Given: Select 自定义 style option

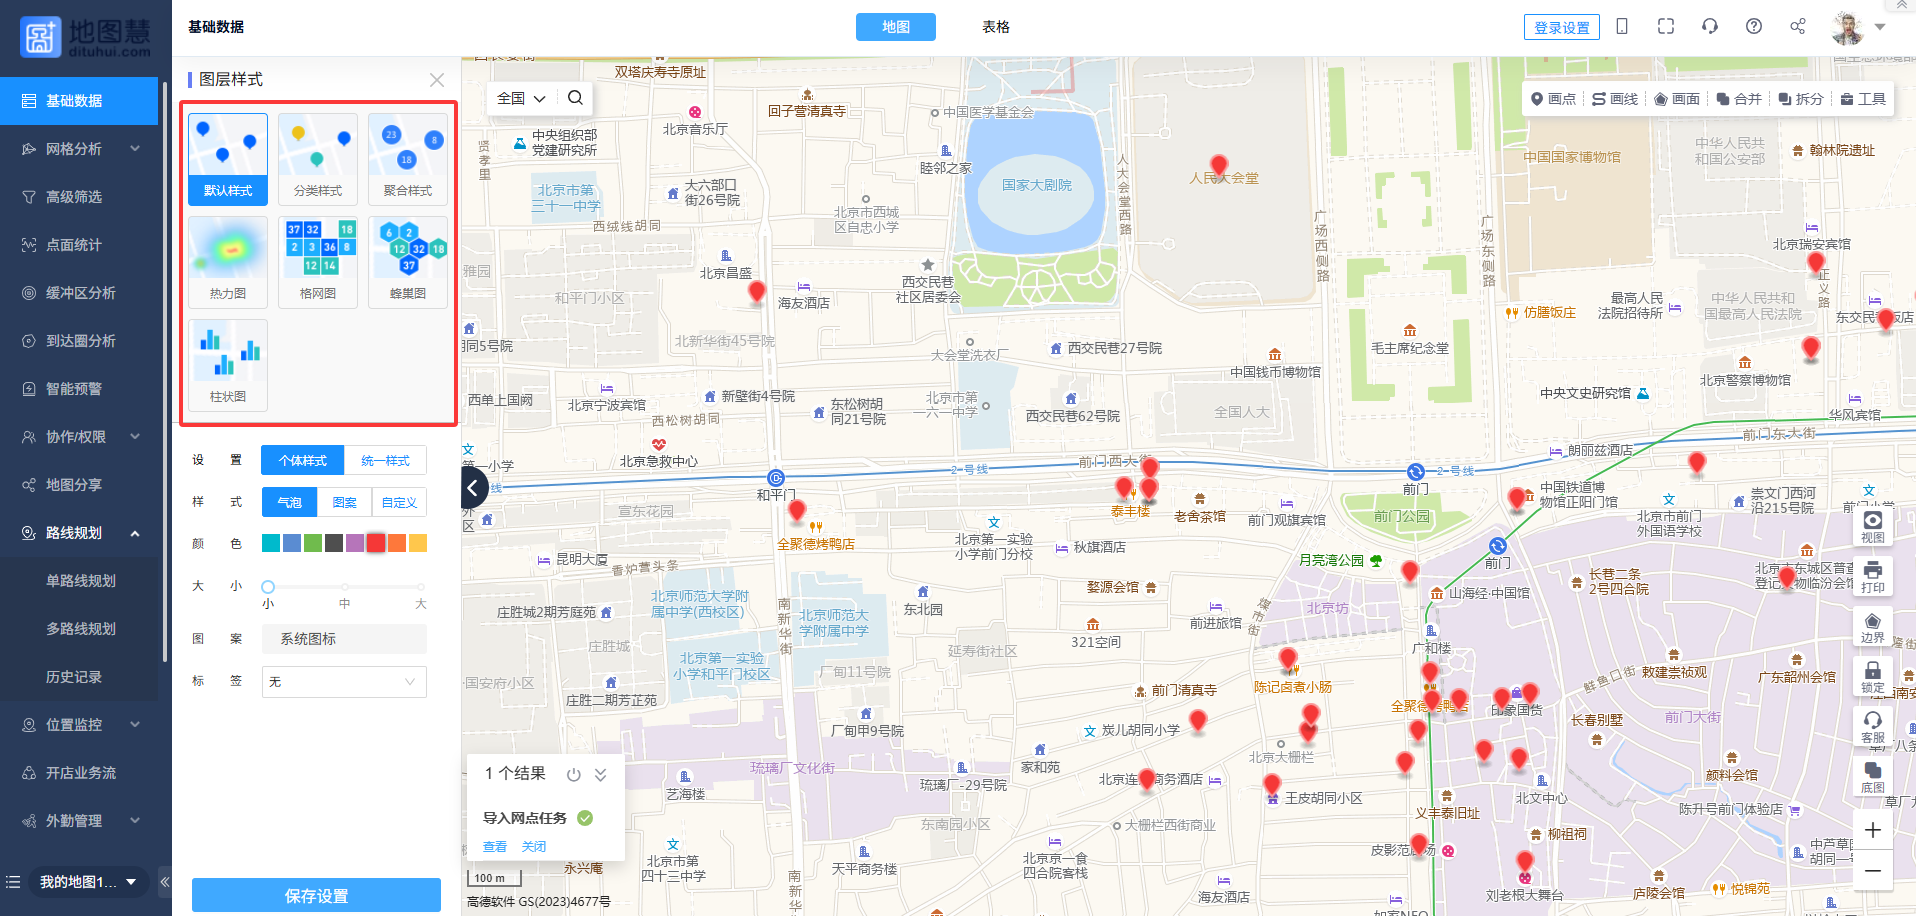Looking at the screenshot, I should pyautogui.click(x=399, y=502).
